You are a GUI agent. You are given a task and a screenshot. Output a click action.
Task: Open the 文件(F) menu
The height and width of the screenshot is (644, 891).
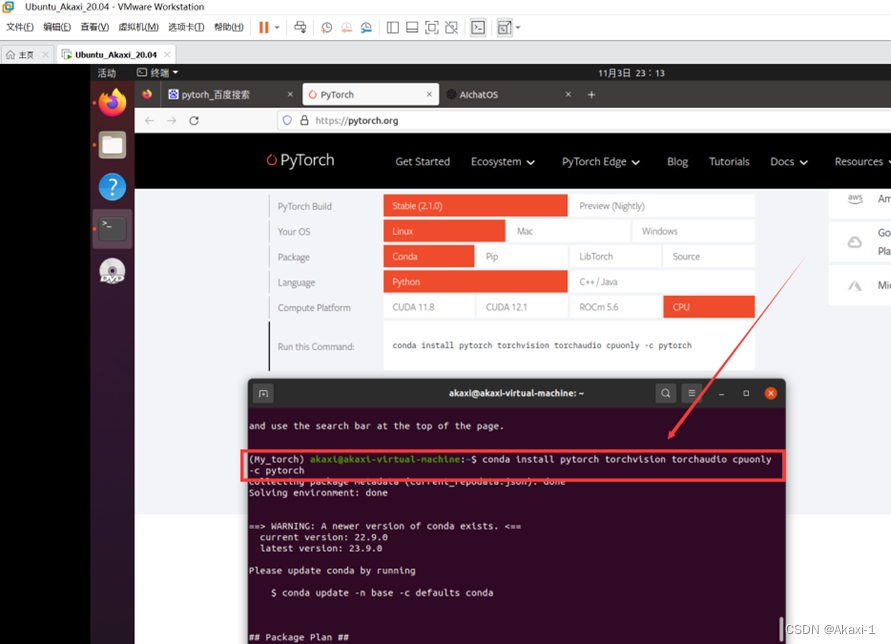click(x=20, y=27)
